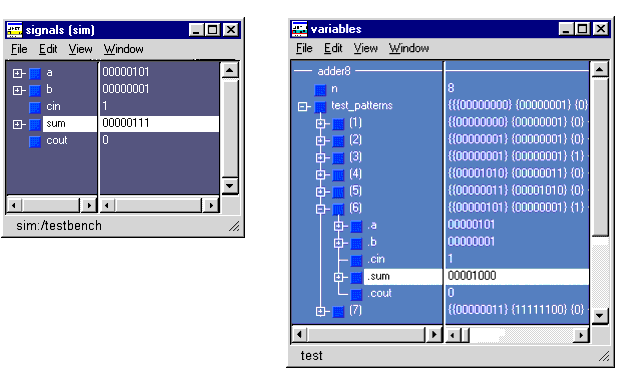Expand test pattern entry (7)
This screenshot has width=618, height=383.
320,311
